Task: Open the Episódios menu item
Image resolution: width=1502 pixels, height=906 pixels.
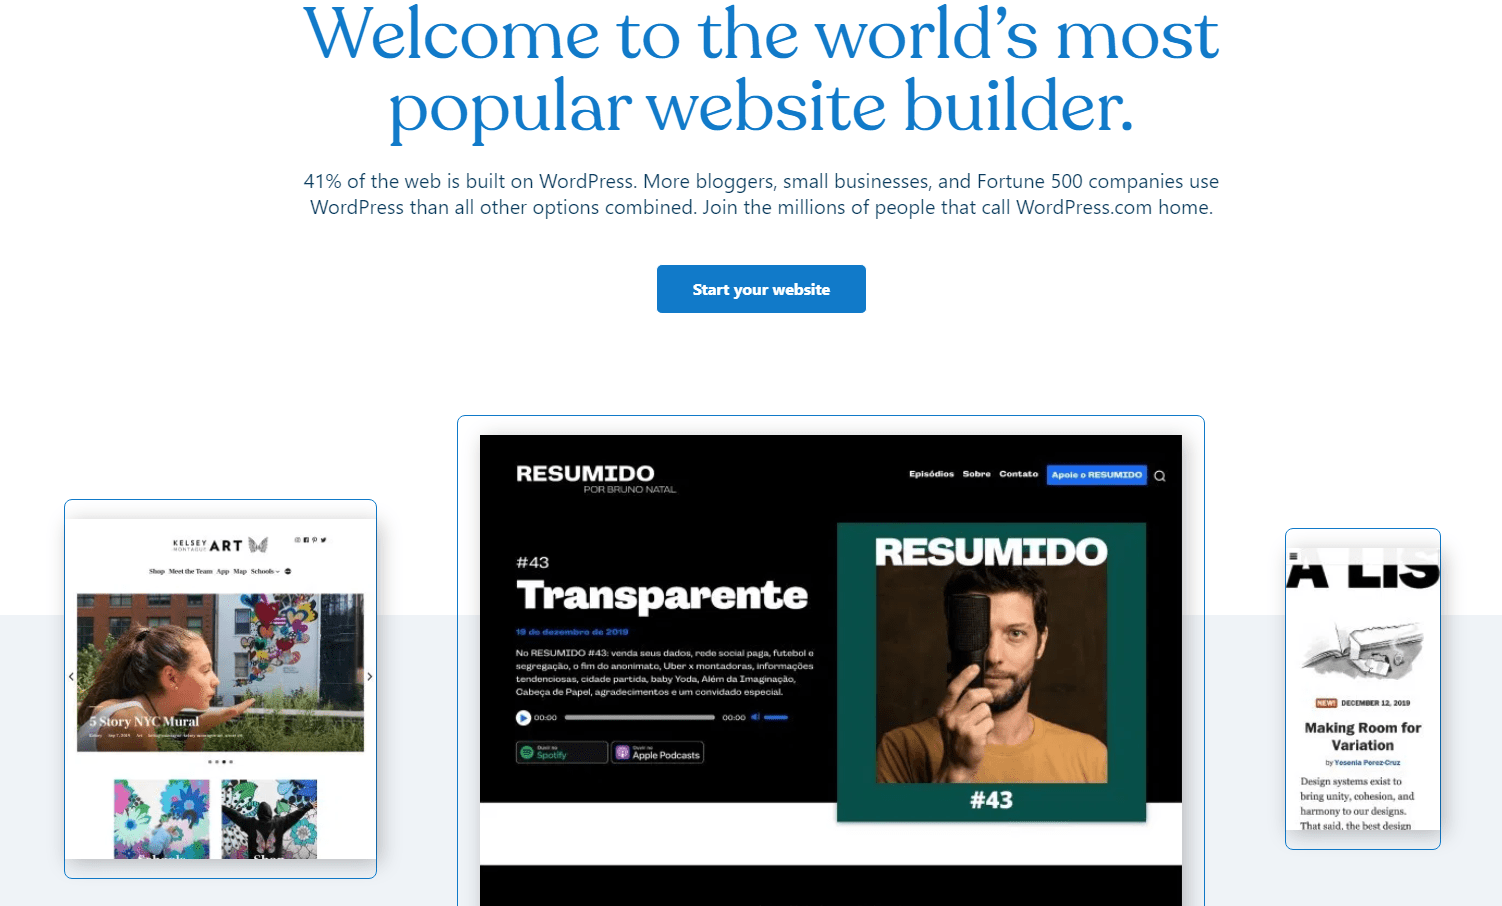Action: pyautogui.click(x=931, y=474)
